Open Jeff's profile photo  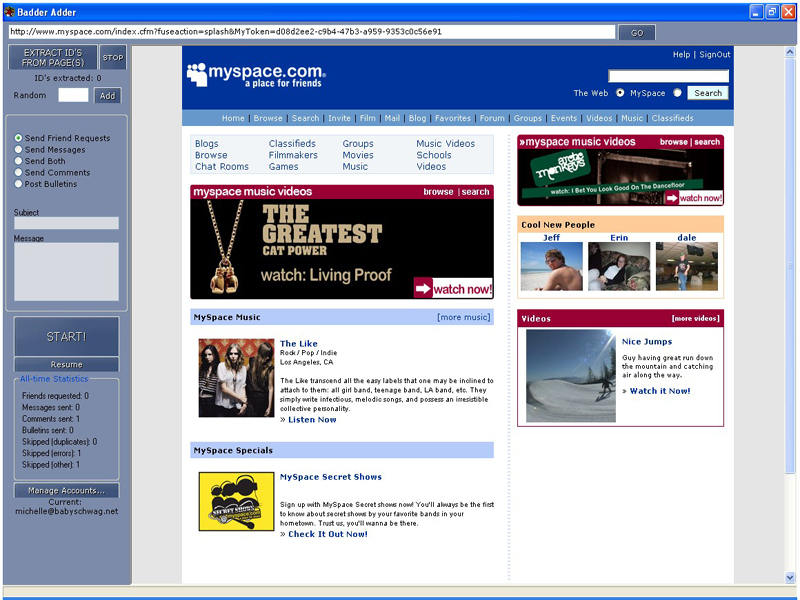552,266
